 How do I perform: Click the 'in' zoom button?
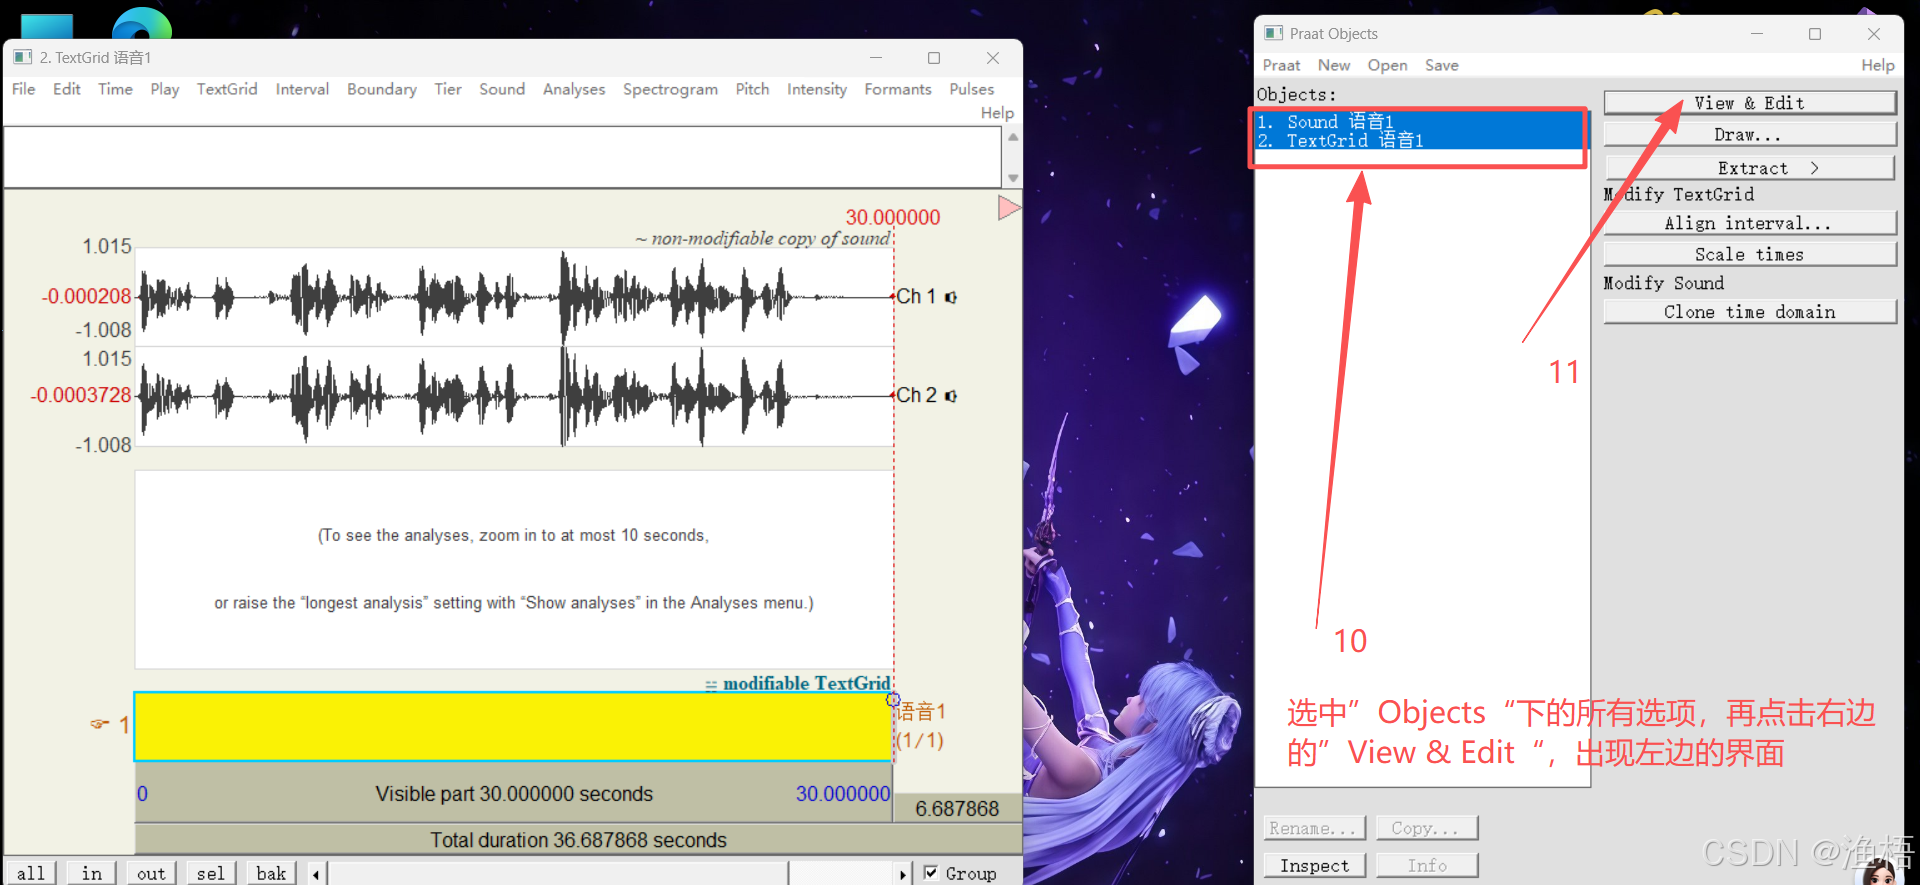click(92, 873)
